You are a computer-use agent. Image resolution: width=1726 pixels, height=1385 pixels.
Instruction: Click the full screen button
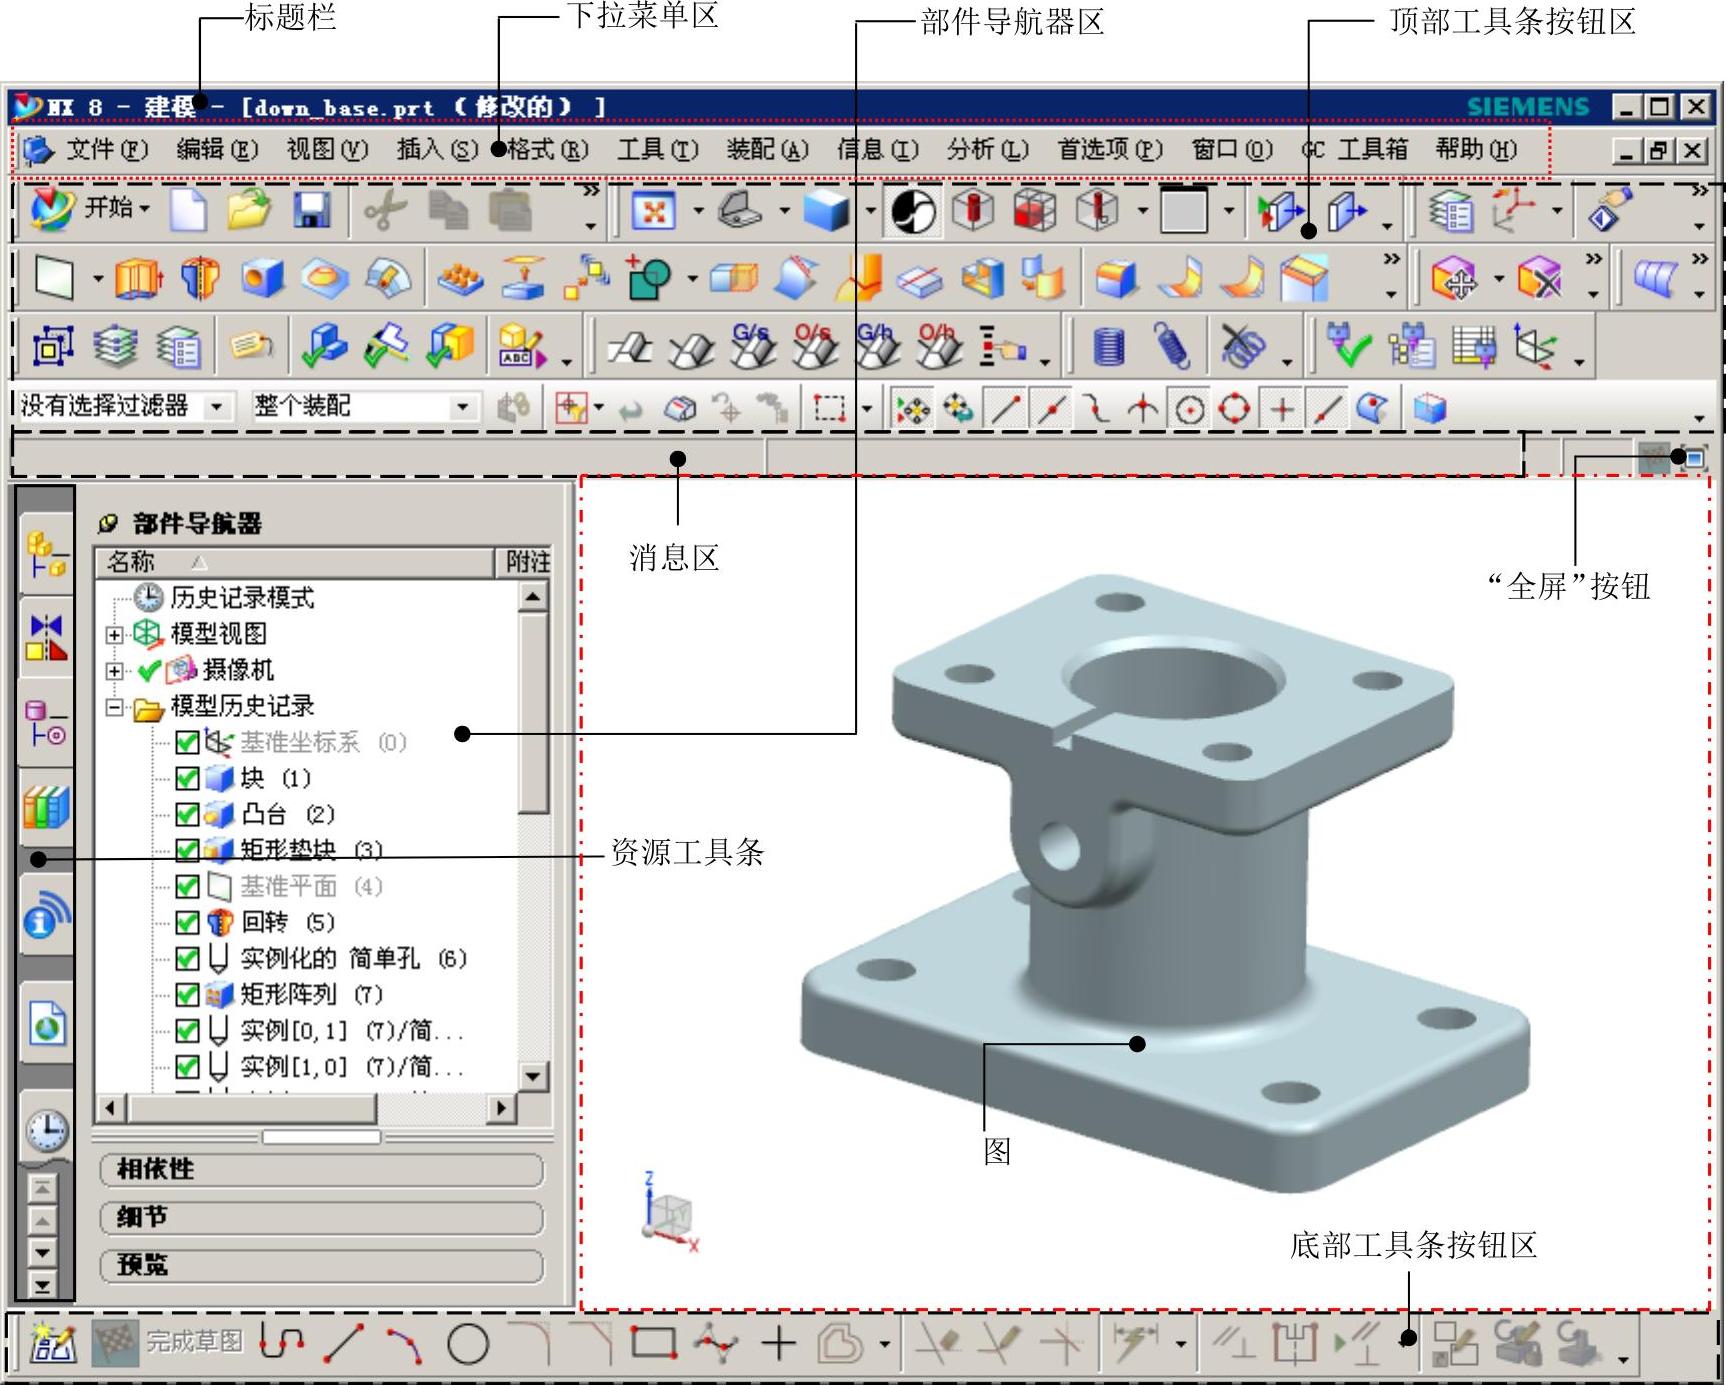pyautogui.click(x=1694, y=458)
